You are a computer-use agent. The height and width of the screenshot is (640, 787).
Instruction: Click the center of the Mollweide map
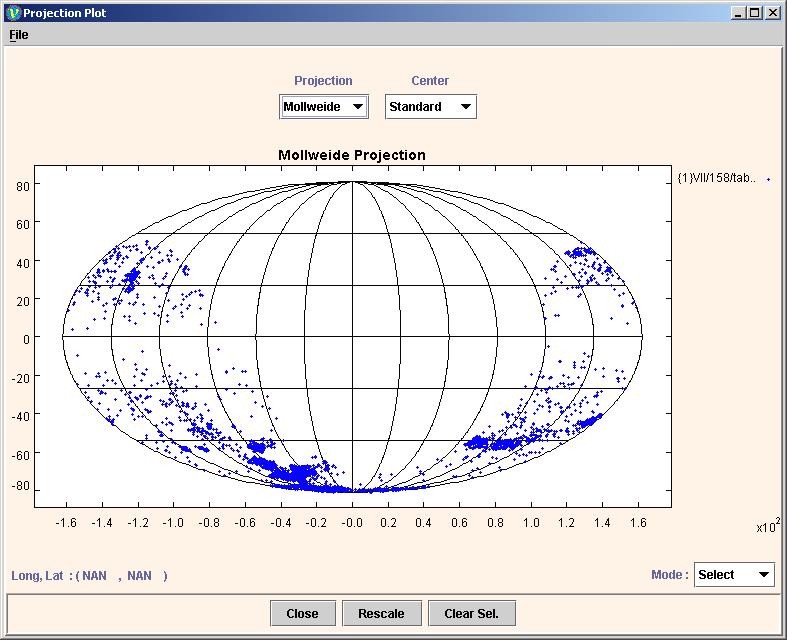coord(352,337)
